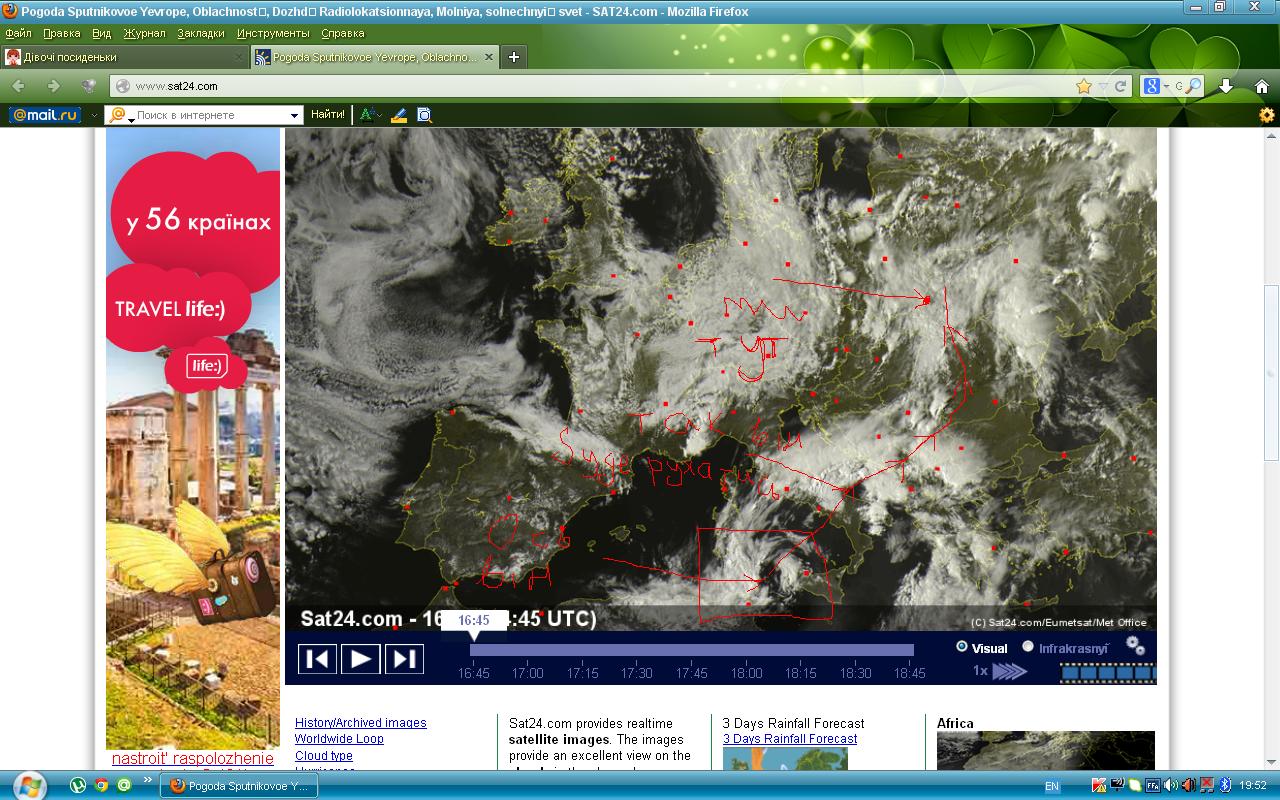
Task: Skip to last frame of satellite loop
Action: tap(404, 659)
